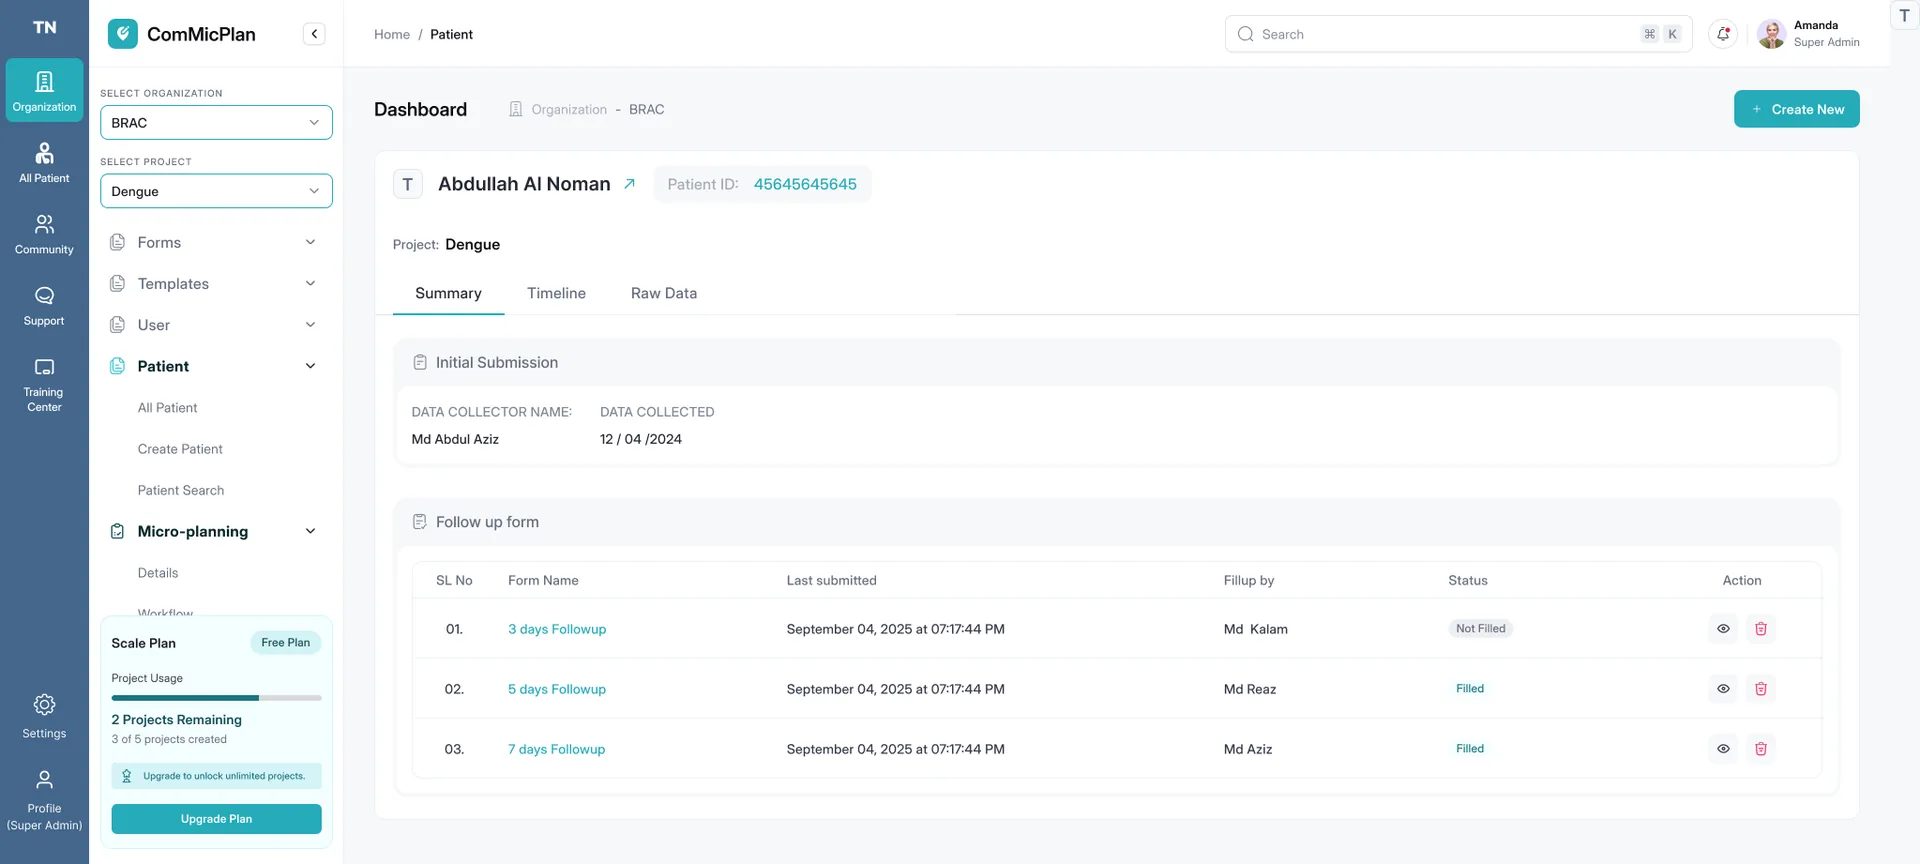Open the Dengue project dropdown

pos(216,191)
